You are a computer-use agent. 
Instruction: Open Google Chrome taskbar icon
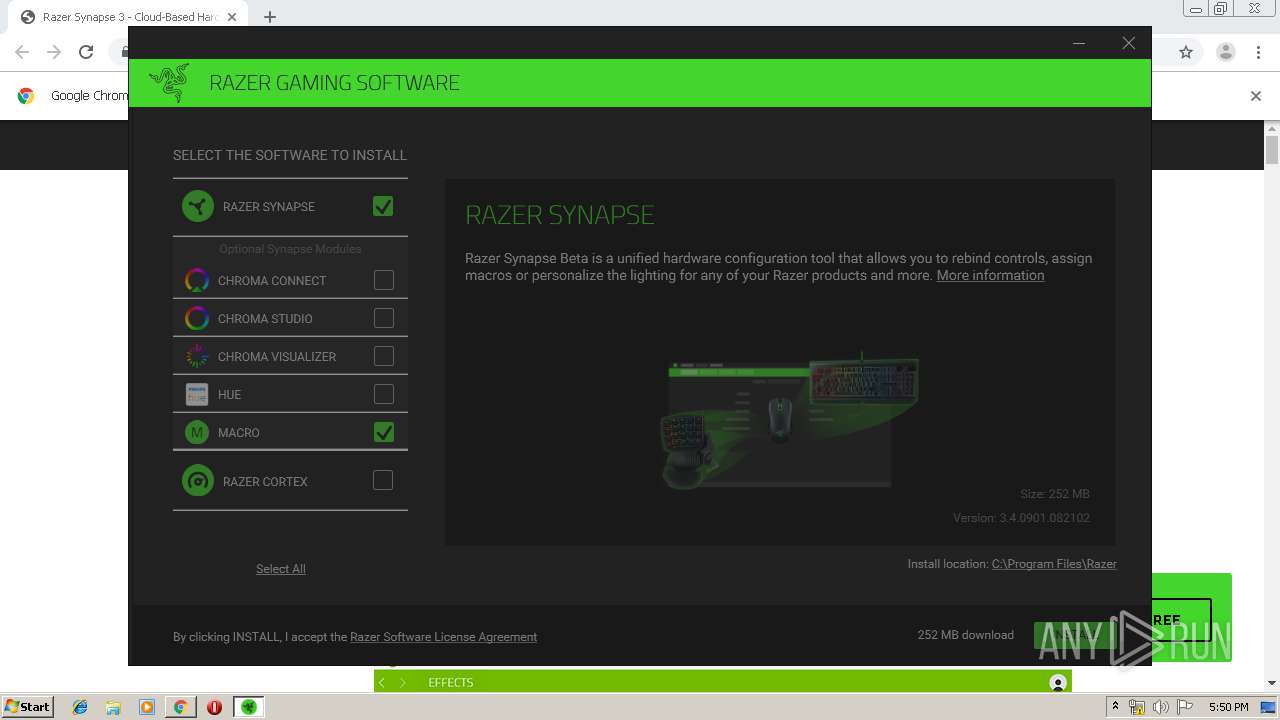pos(180,707)
